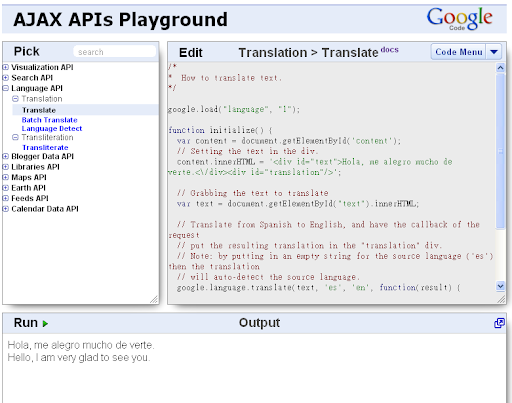Select the Translate sample
This screenshot has height=403, width=512.
[85, 110]
